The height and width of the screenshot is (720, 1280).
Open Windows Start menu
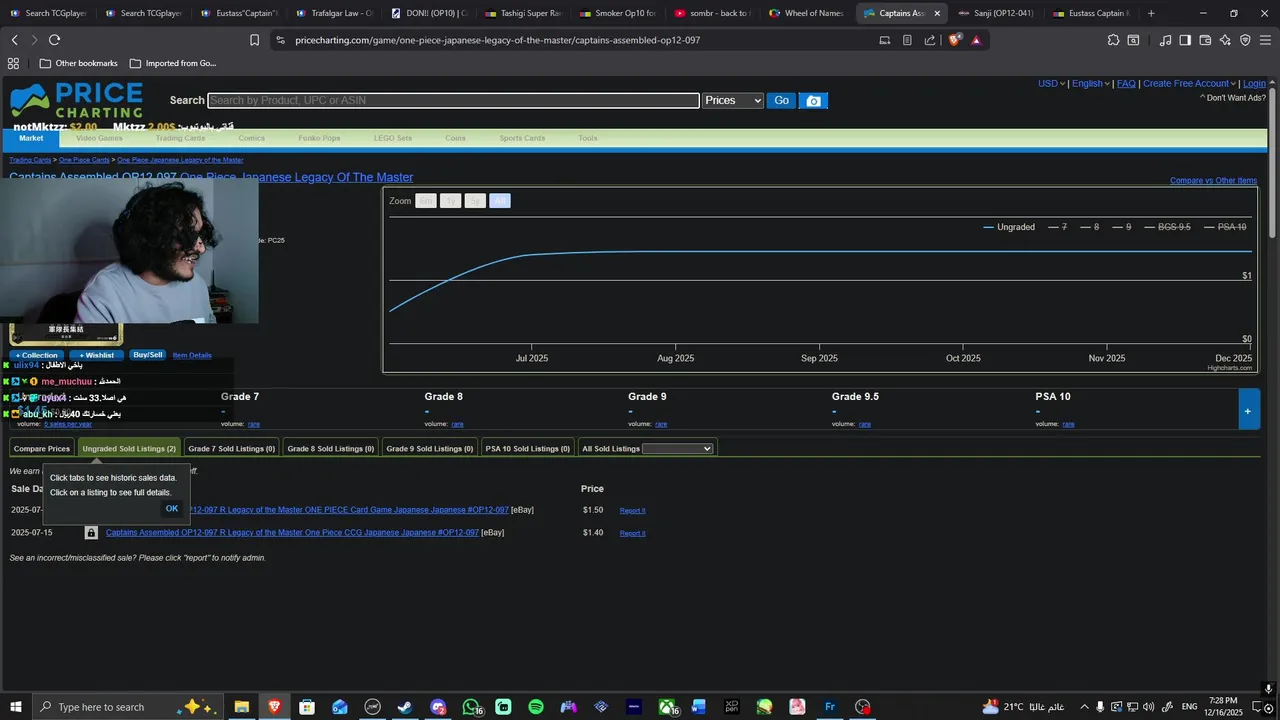pyautogui.click(x=16, y=707)
